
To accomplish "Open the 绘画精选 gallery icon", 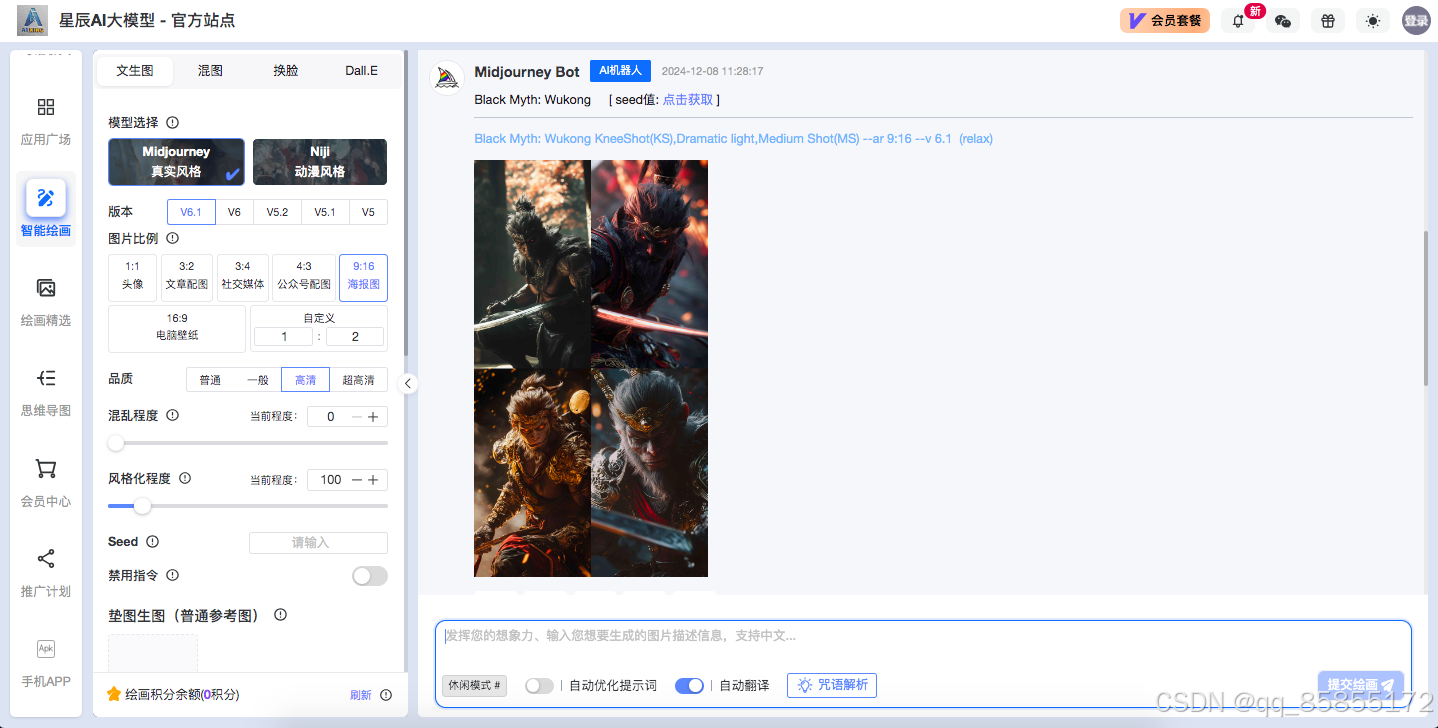I will pos(46,288).
